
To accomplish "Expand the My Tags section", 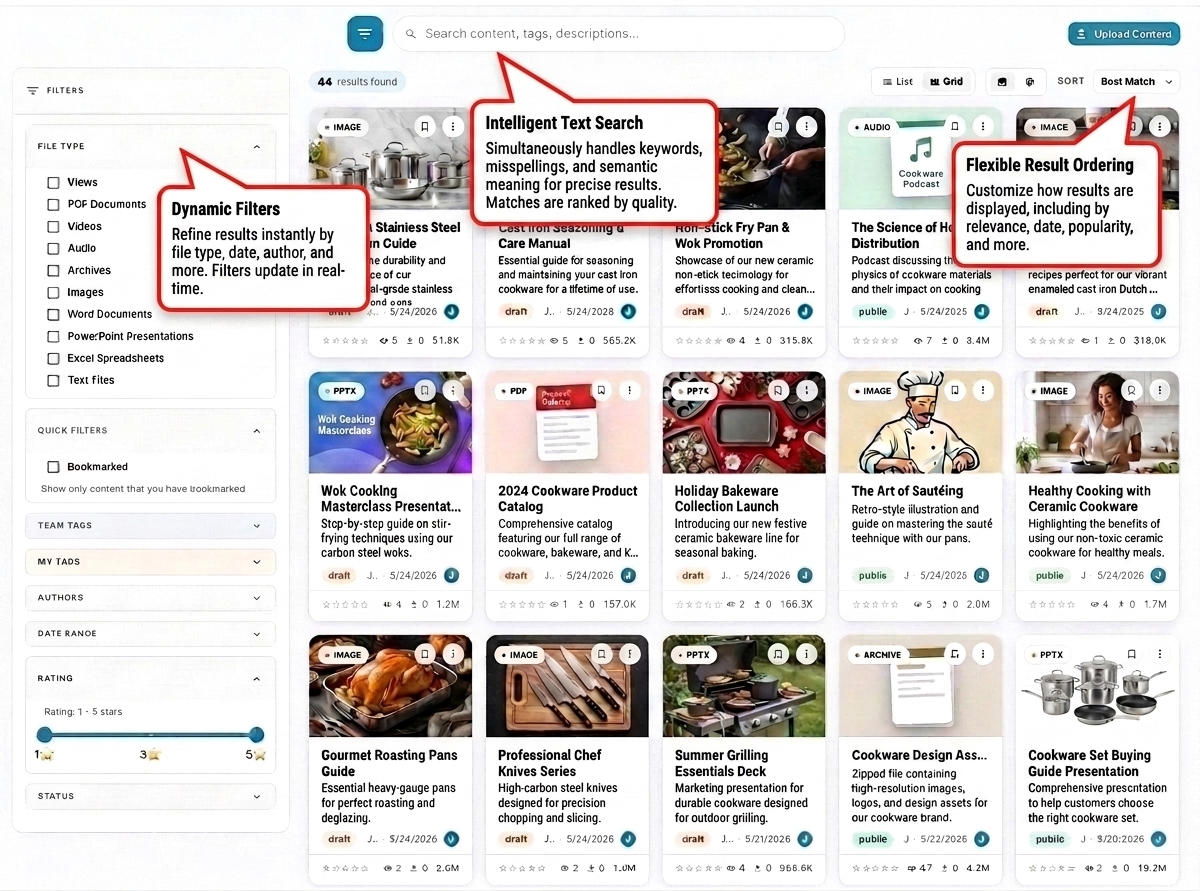I will 150,562.
